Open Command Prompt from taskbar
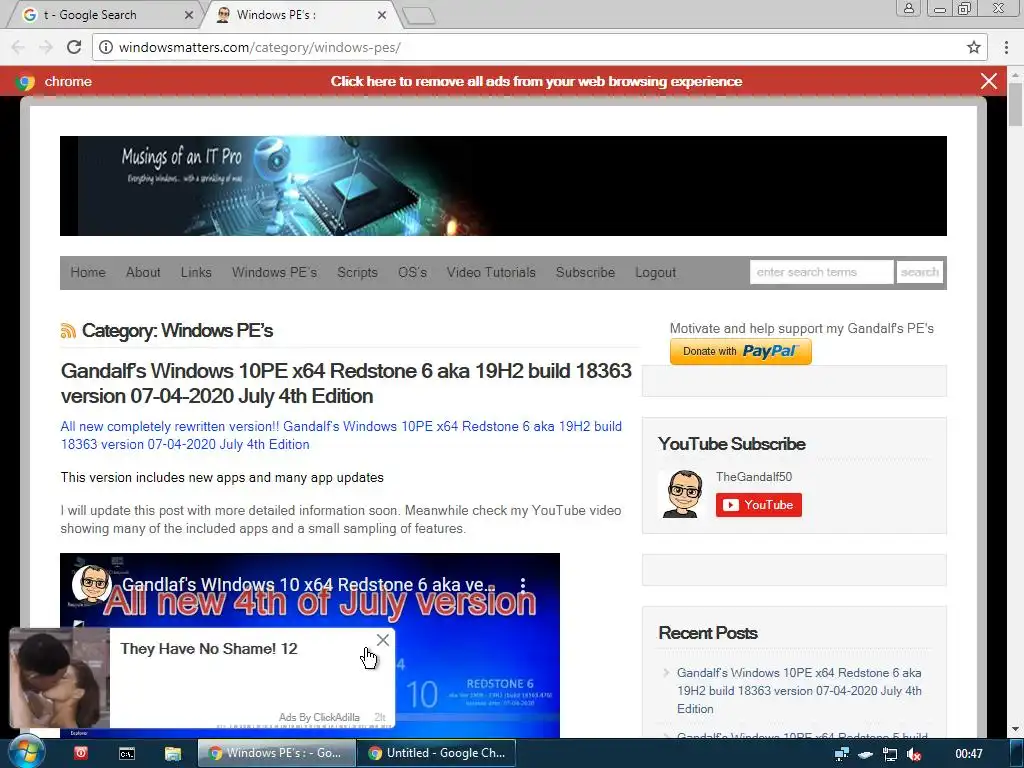This screenshot has height=768, width=1024. point(127,754)
